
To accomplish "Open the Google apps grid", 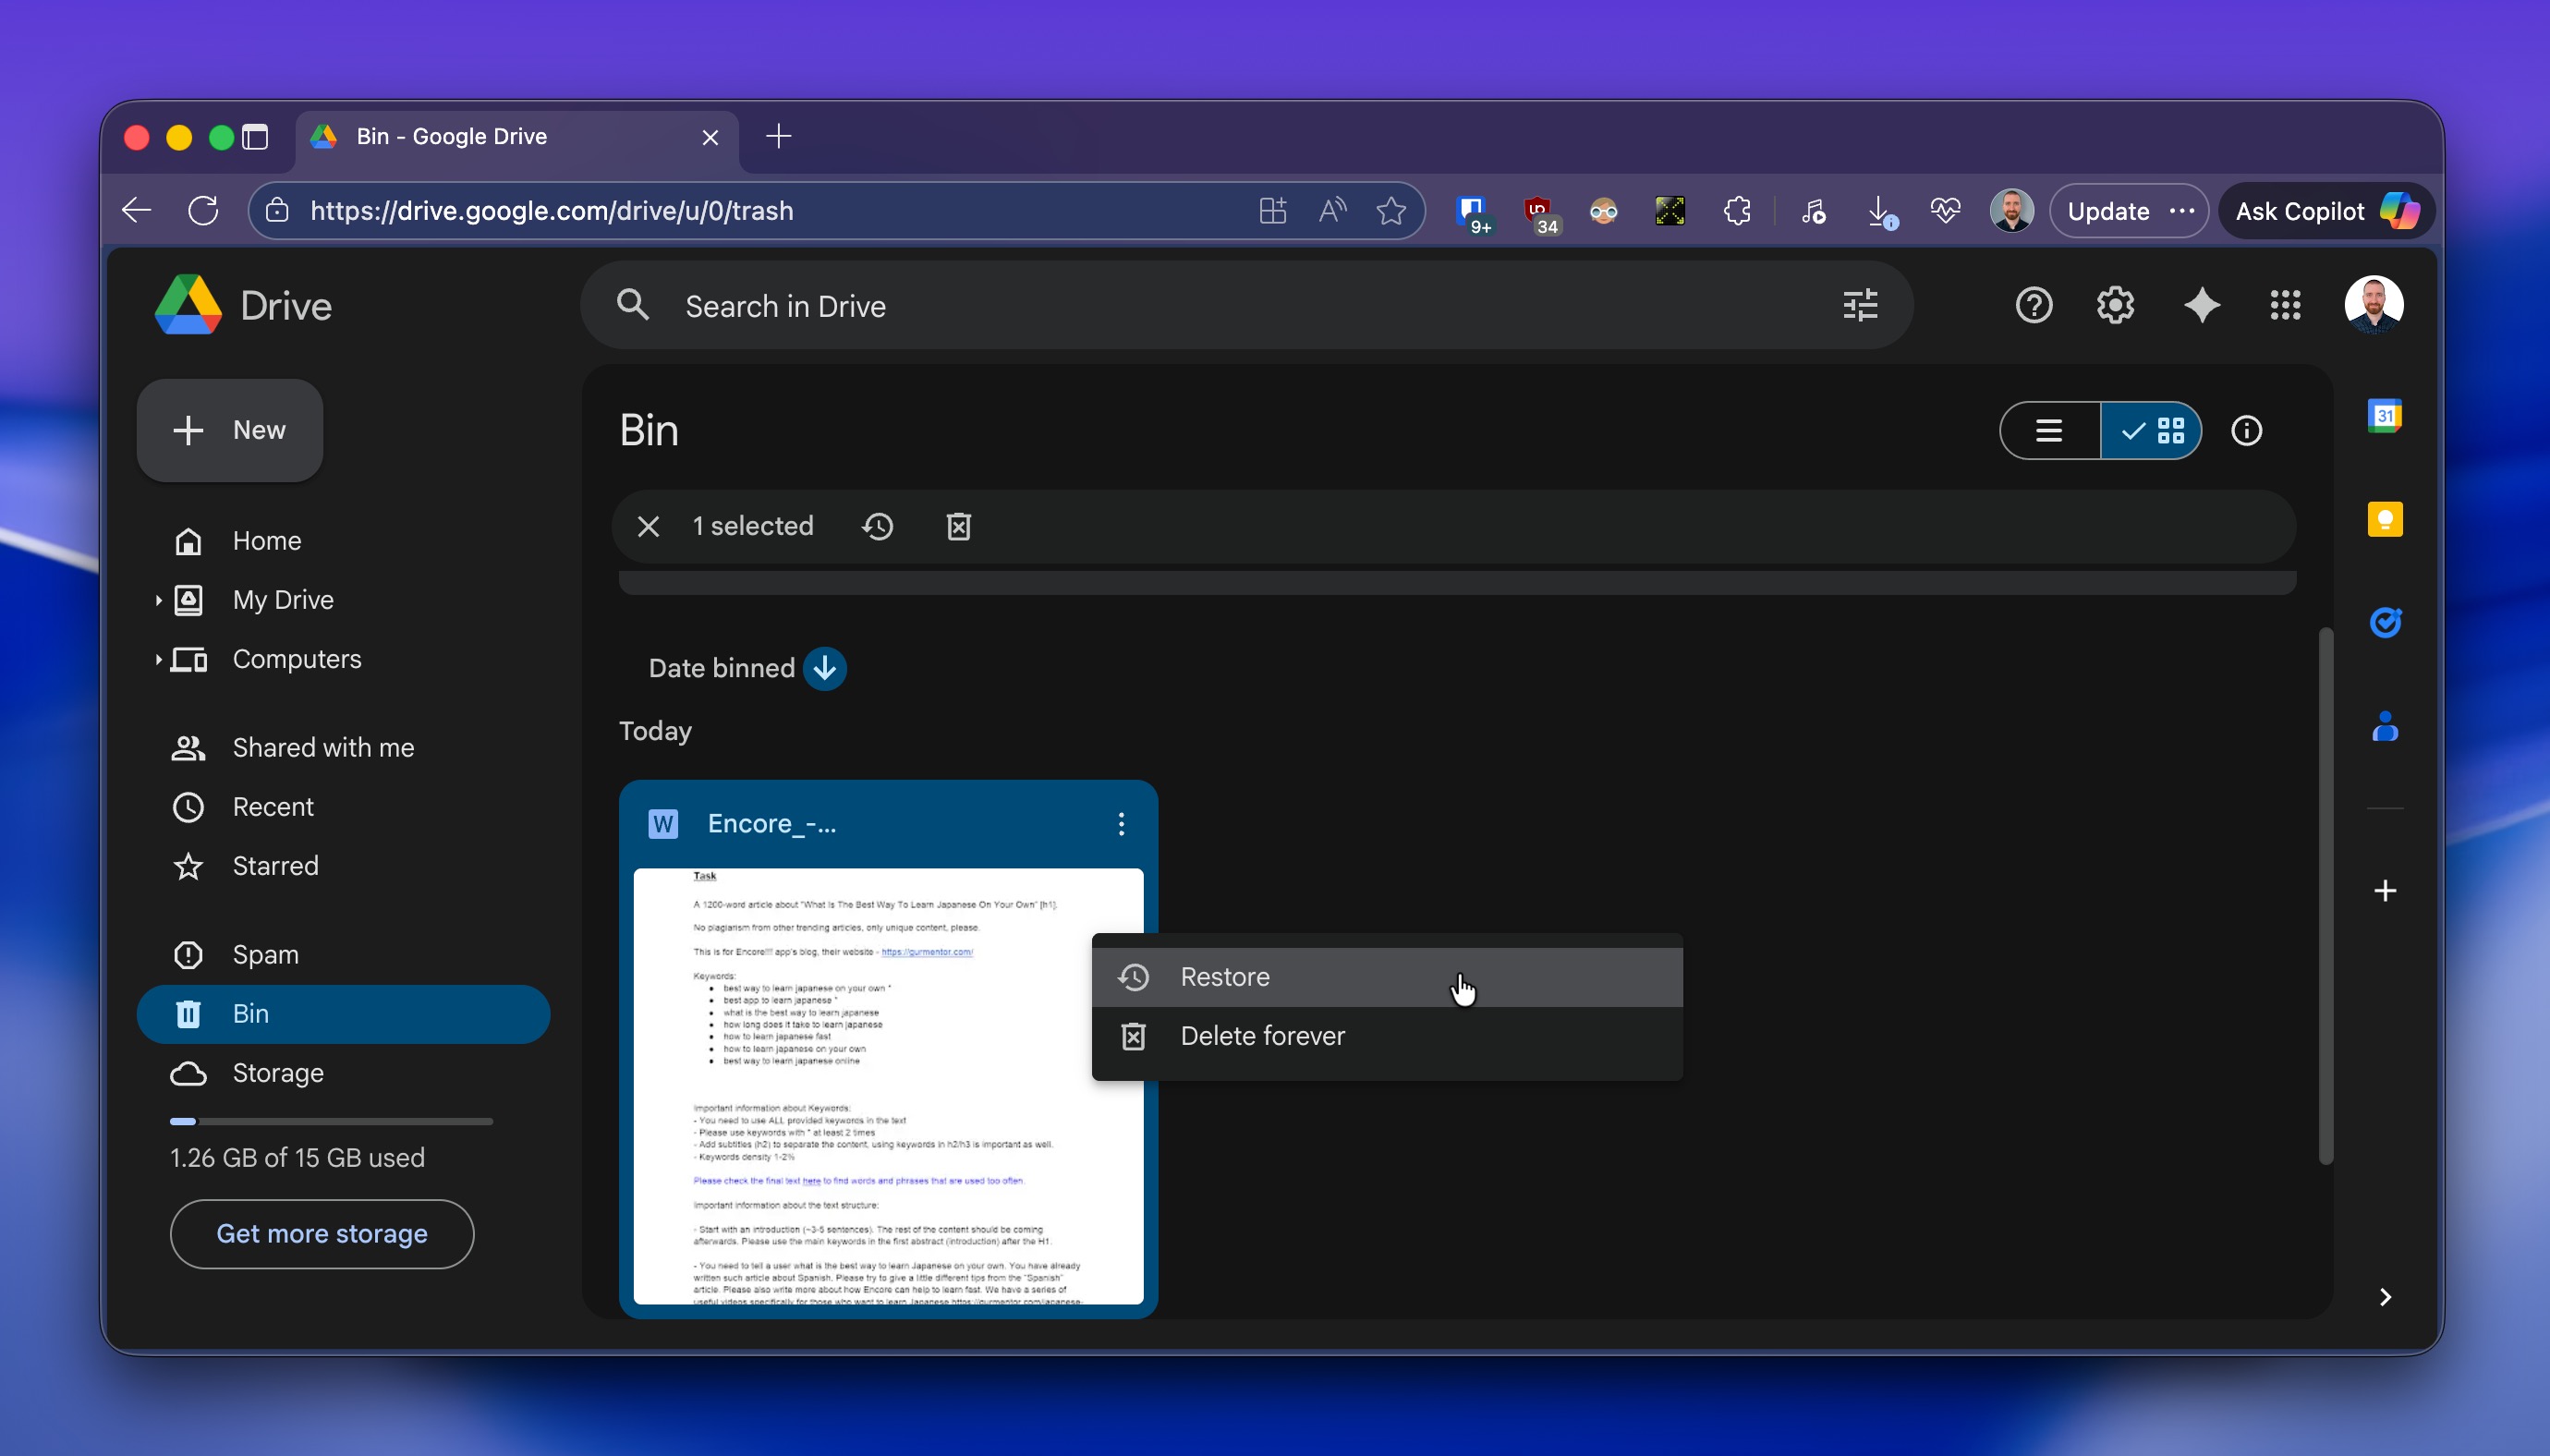I will 2286,305.
